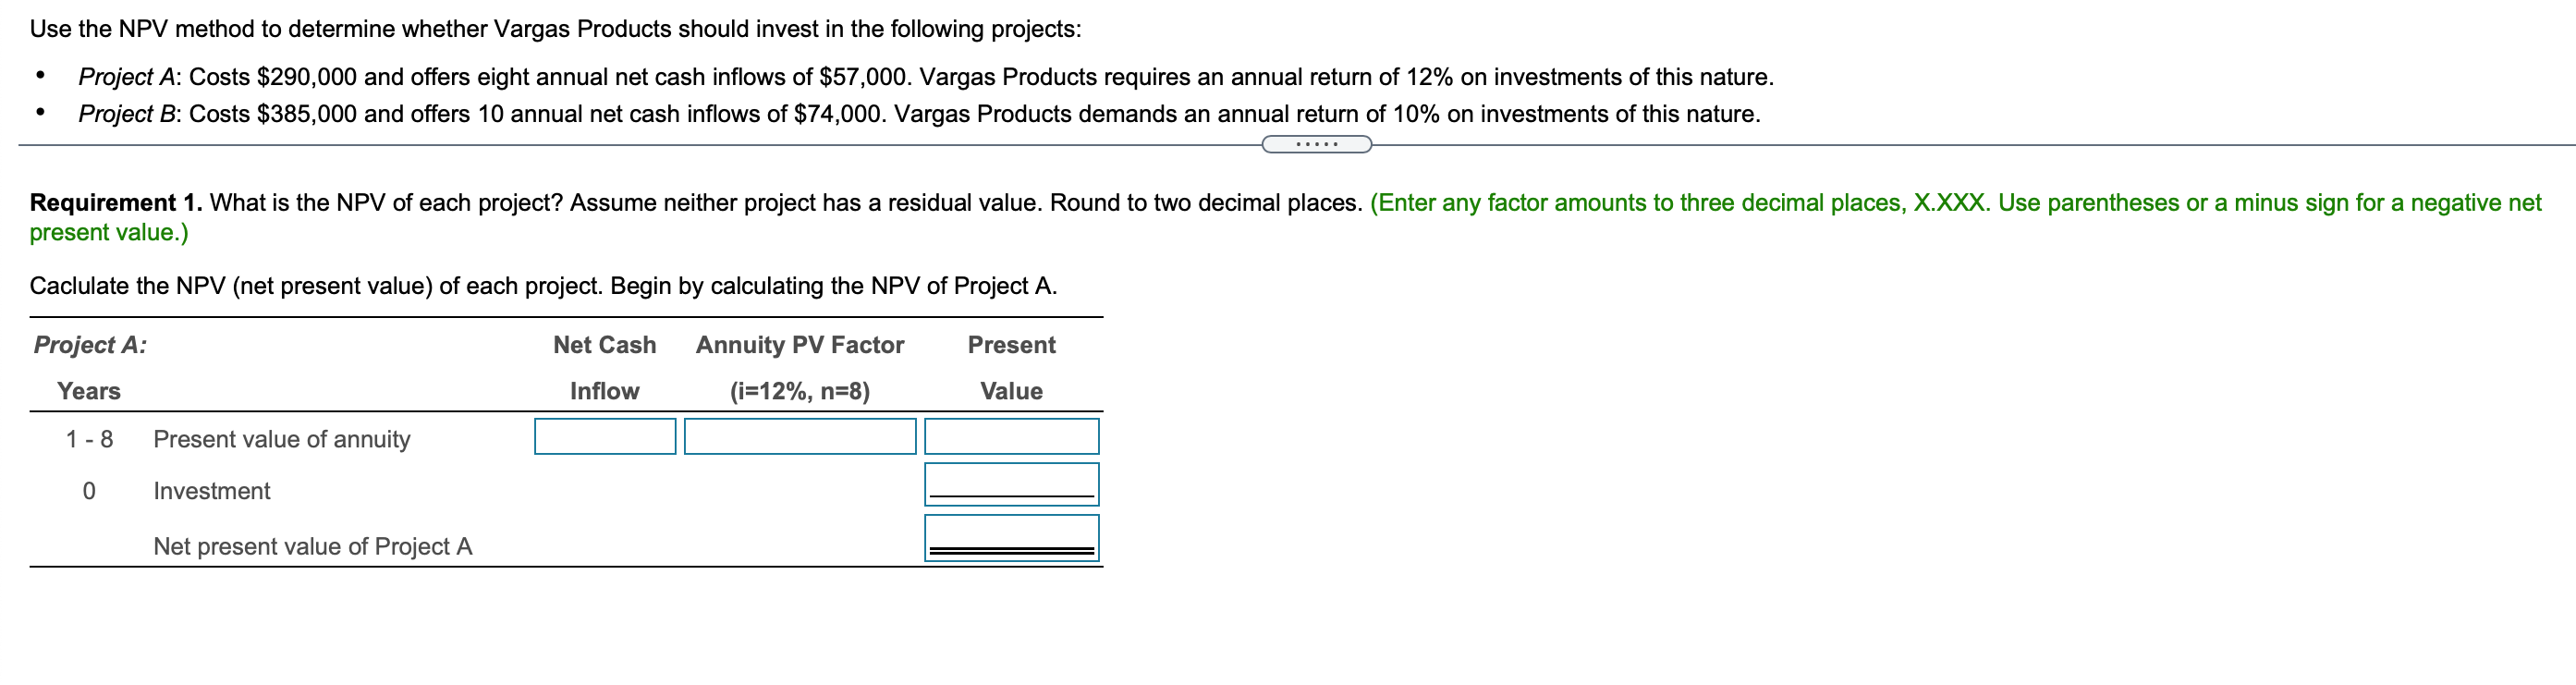Click the Years column header
Screen dimensions: 2576x685
tap(91, 391)
